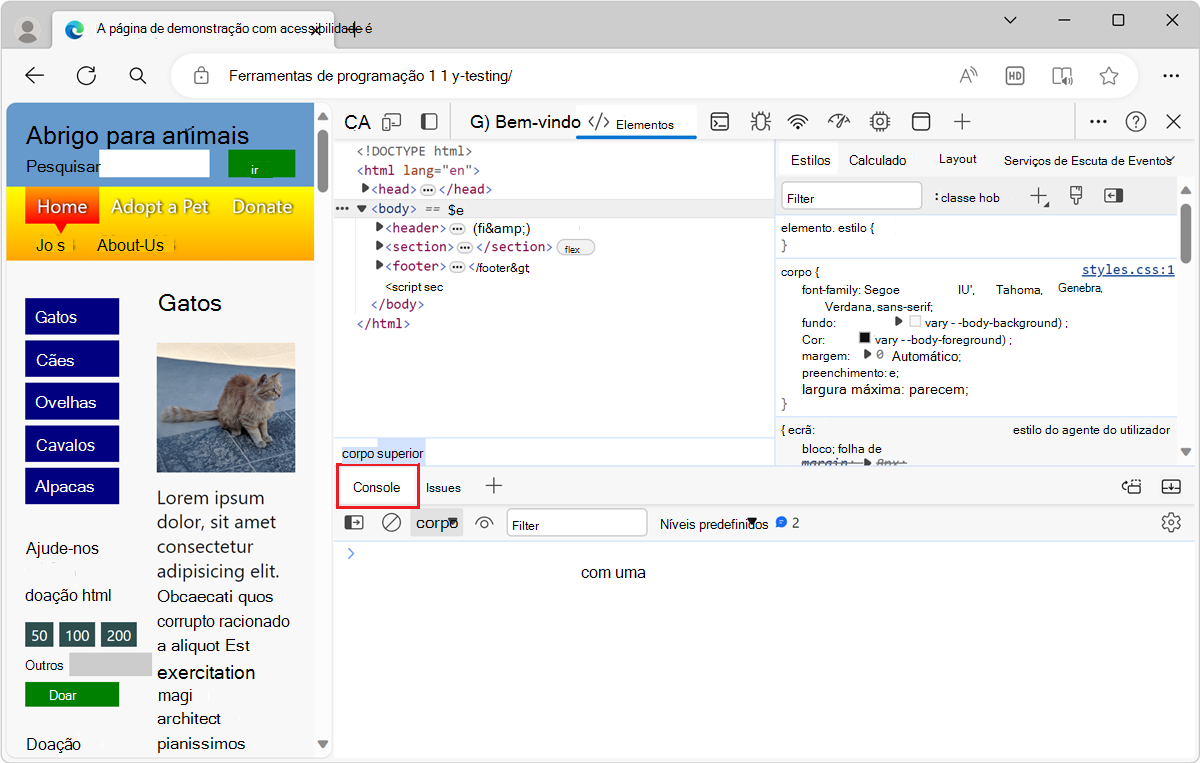Expand the section element node
1200x763 pixels.
tap(380, 246)
